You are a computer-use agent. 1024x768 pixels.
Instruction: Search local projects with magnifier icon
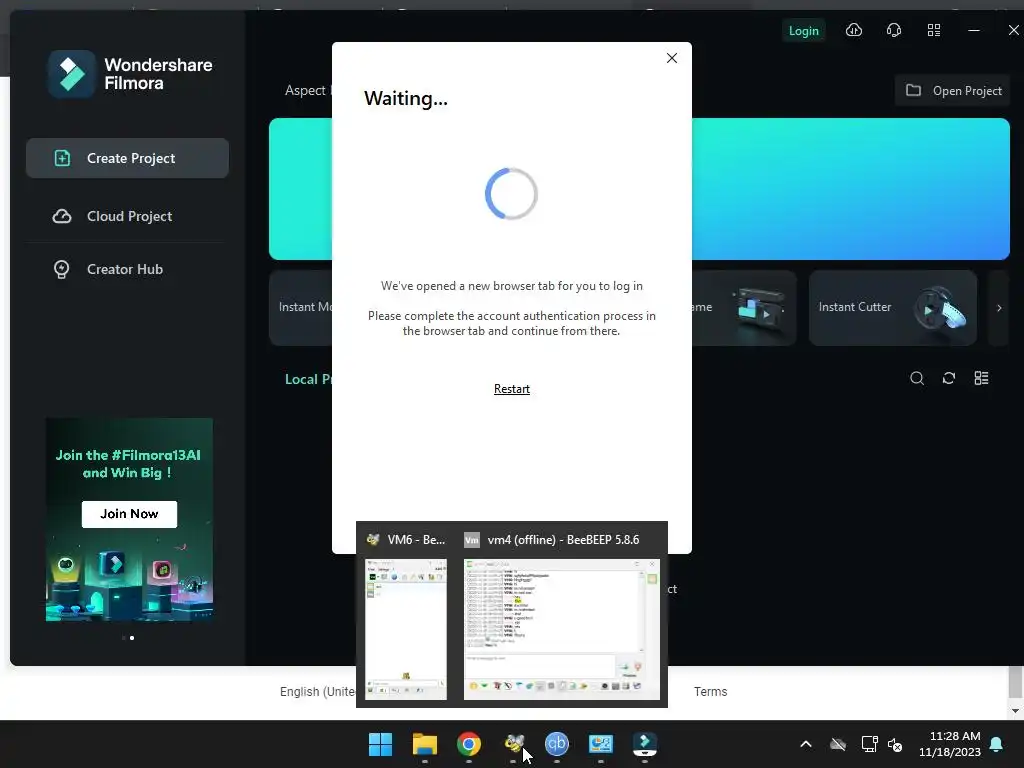pyautogui.click(x=916, y=378)
